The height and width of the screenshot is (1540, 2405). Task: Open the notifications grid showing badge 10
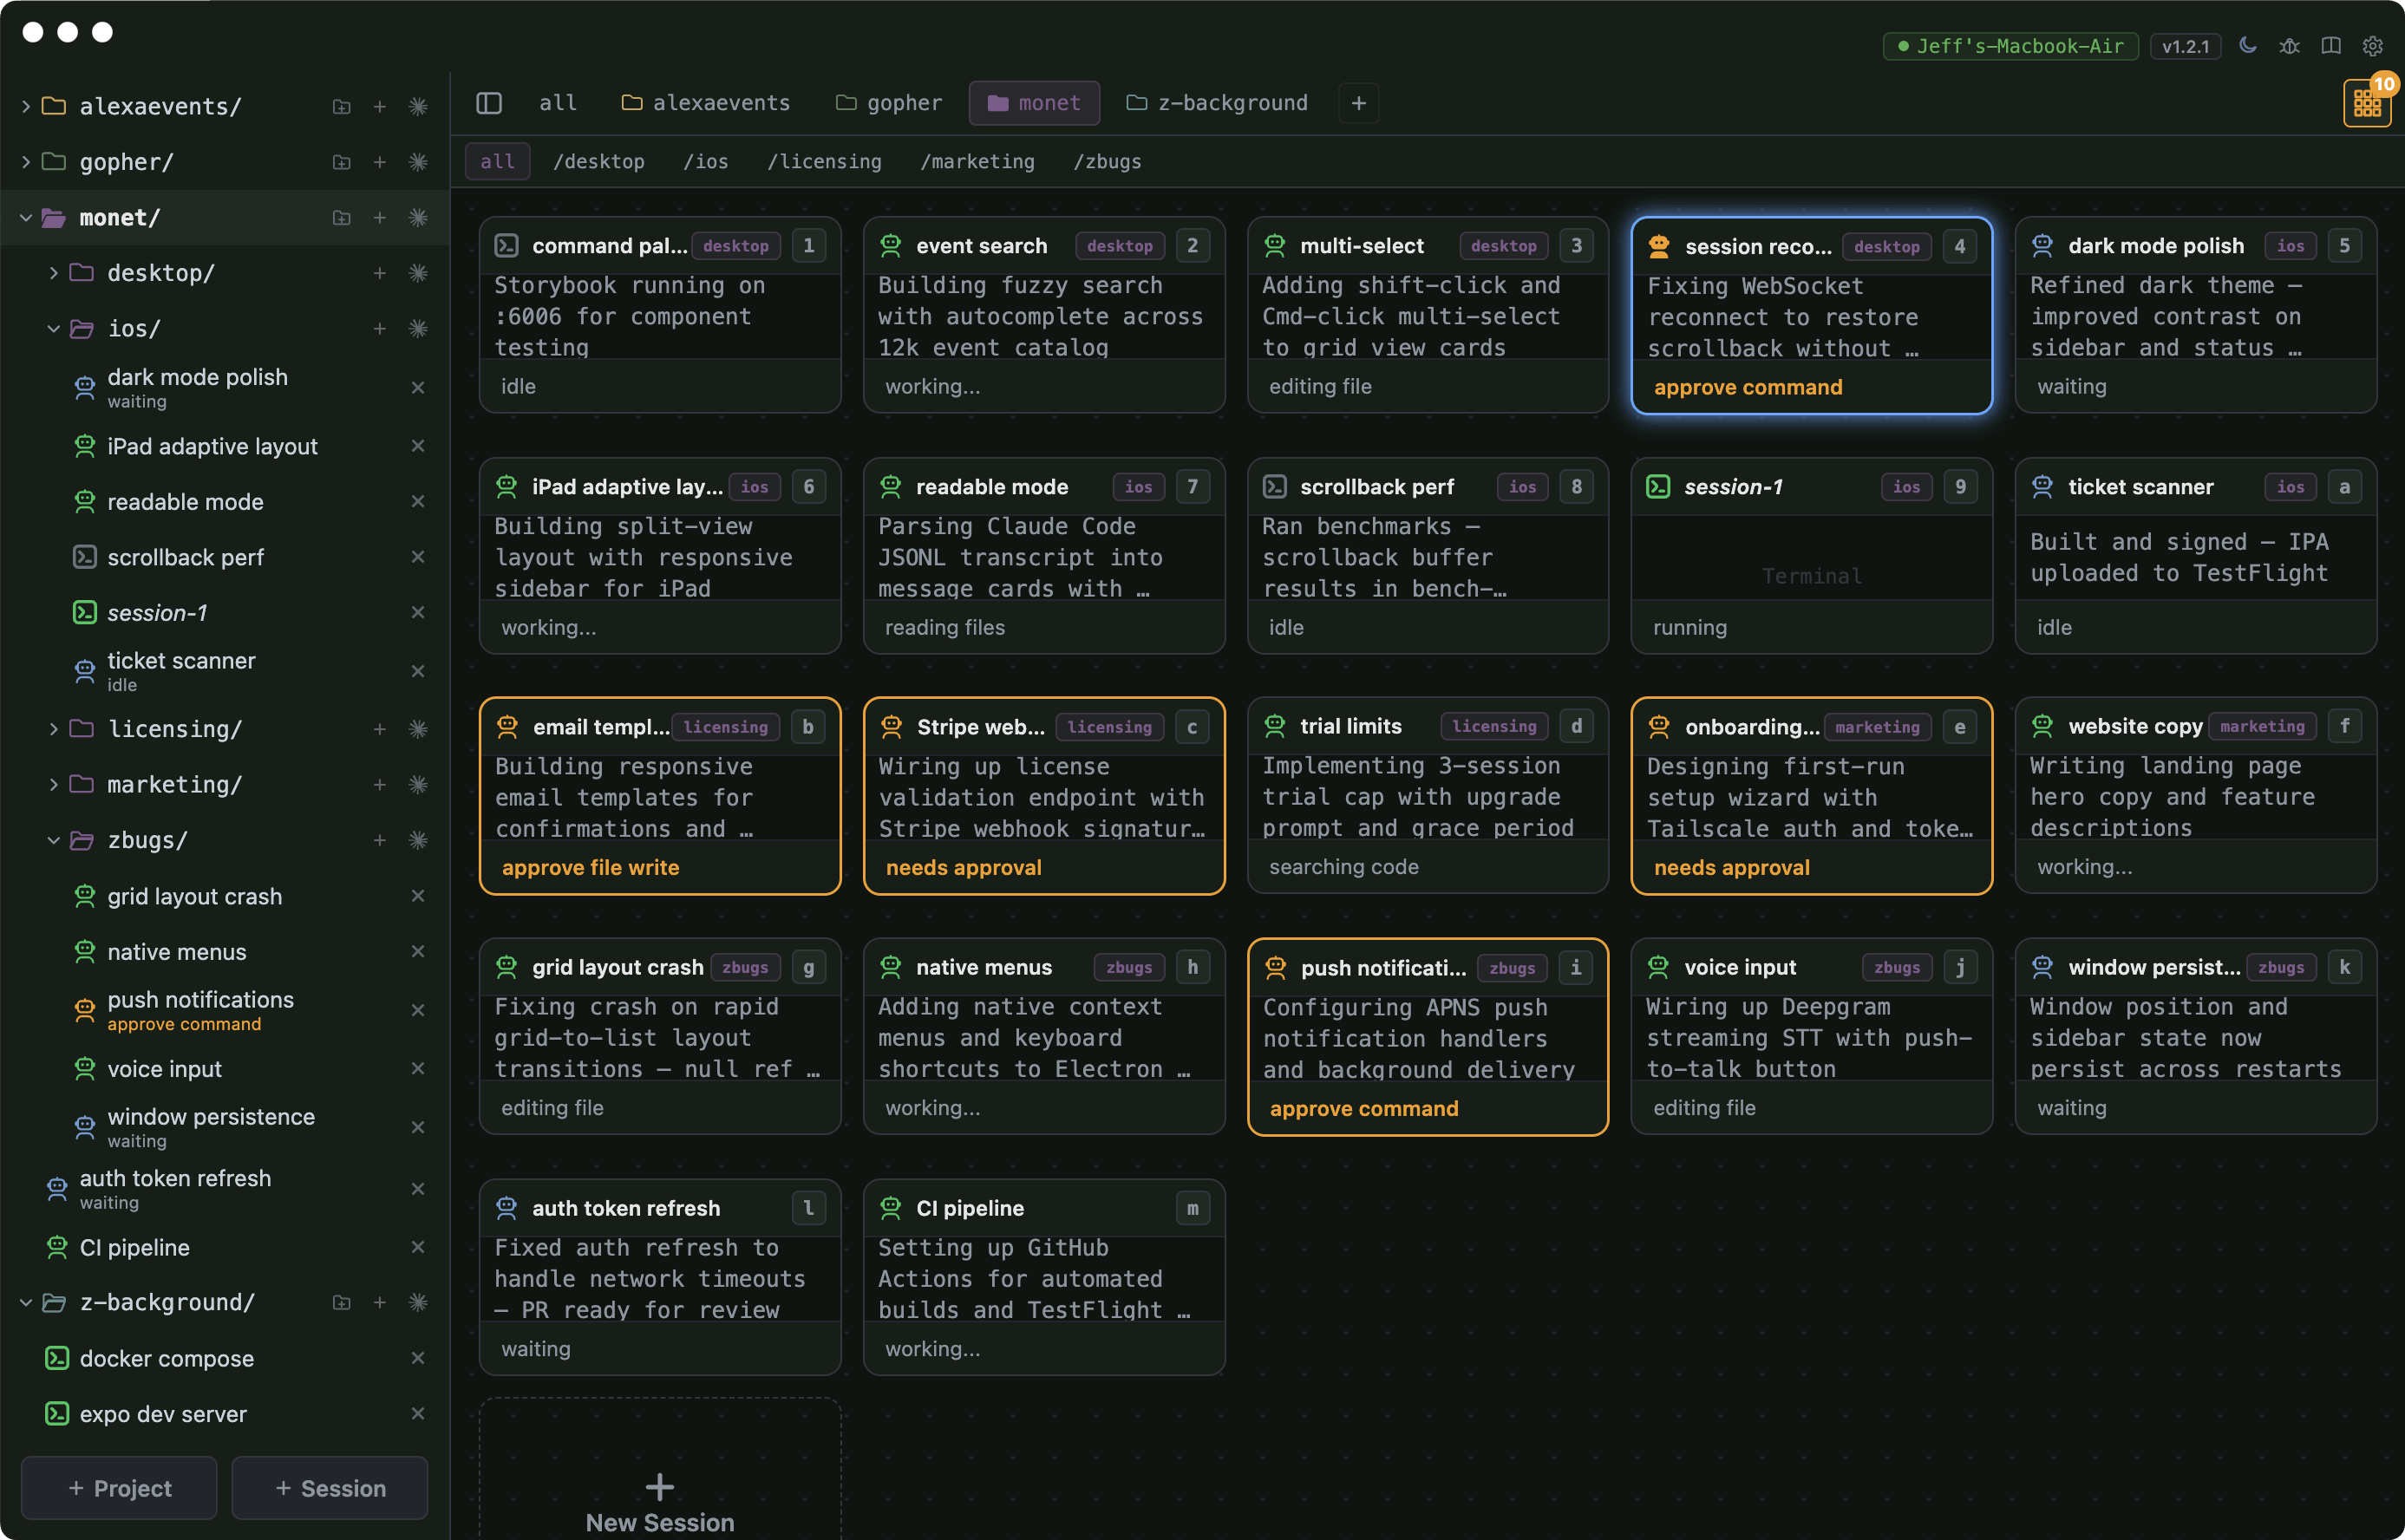(2366, 103)
